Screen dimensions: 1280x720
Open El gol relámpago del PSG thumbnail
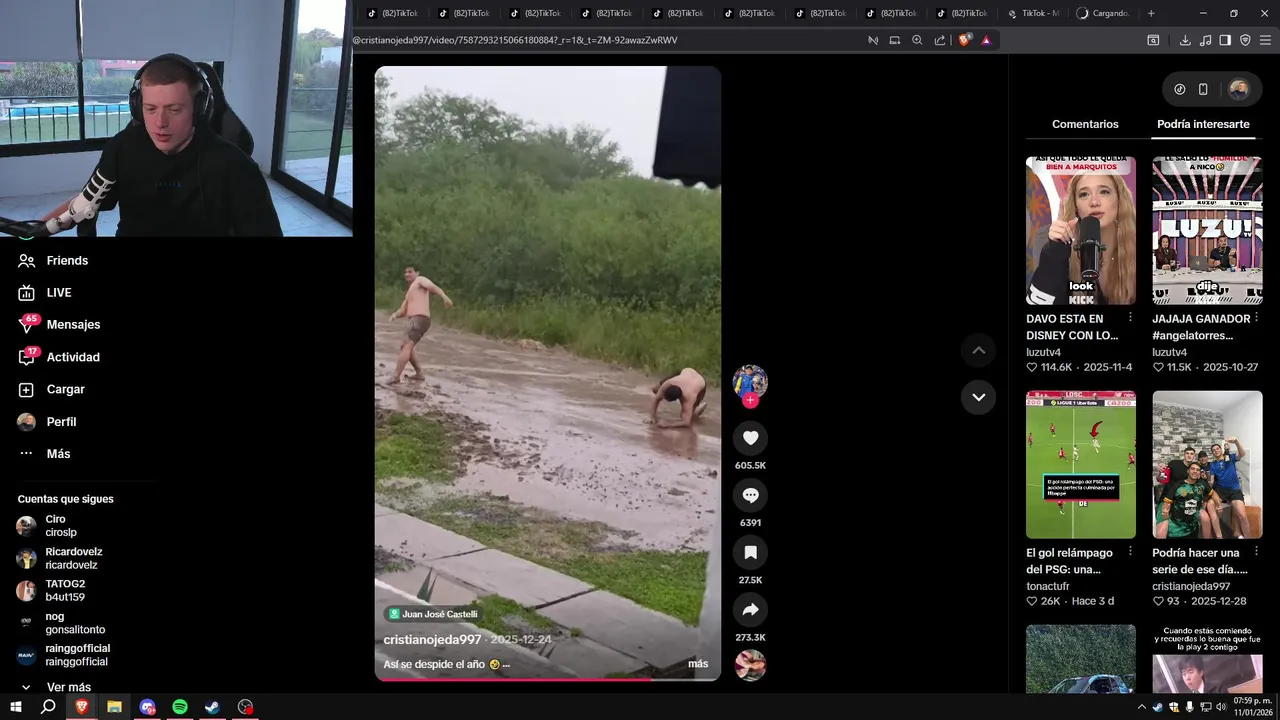(x=1081, y=465)
